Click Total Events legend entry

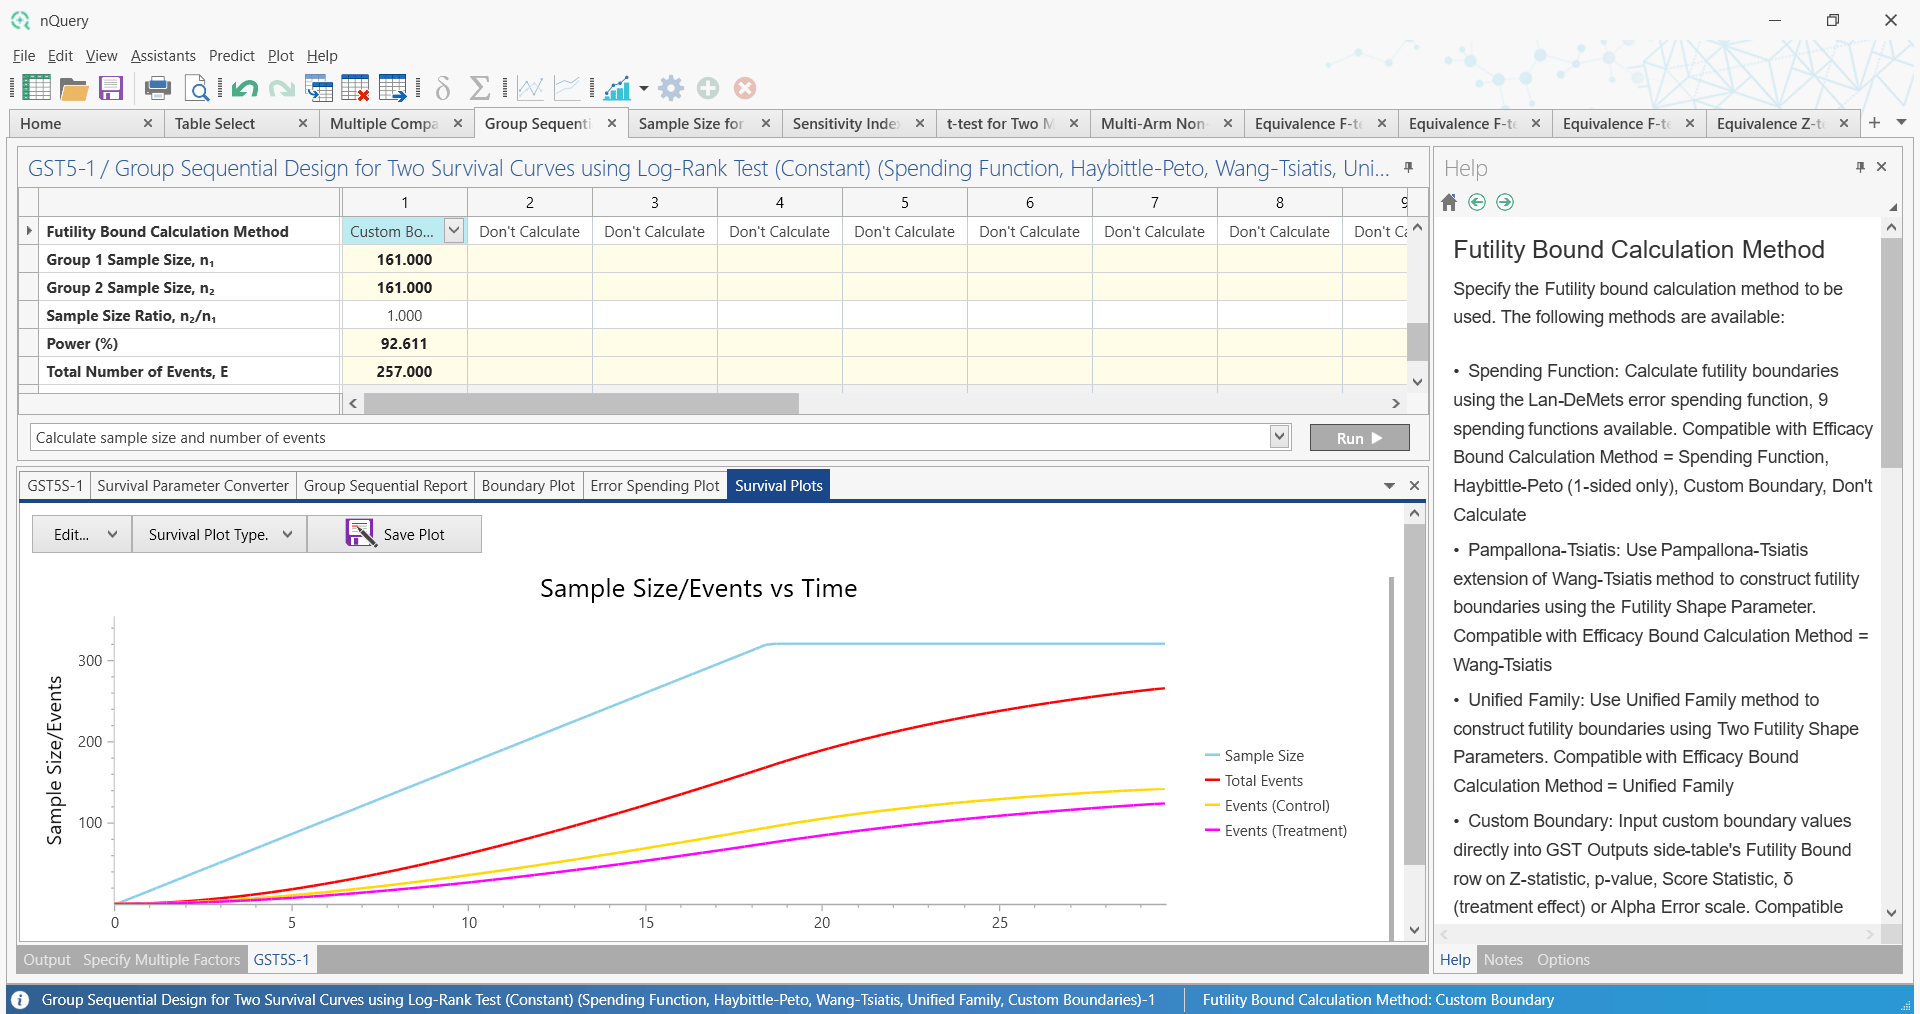click(x=1254, y=781)
